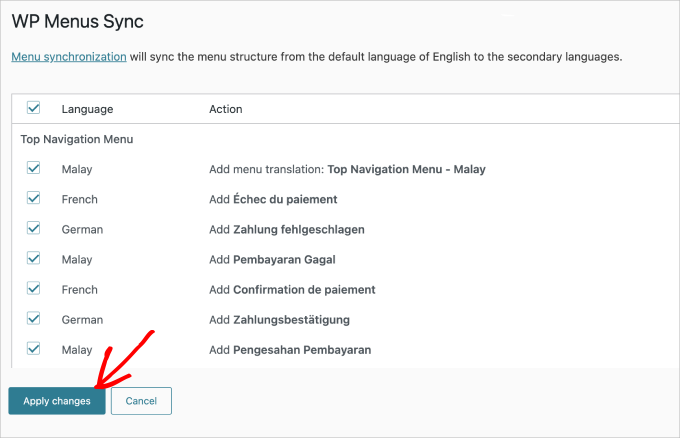Toggle the select-all checkbox in table header

[x=33, y=108]
